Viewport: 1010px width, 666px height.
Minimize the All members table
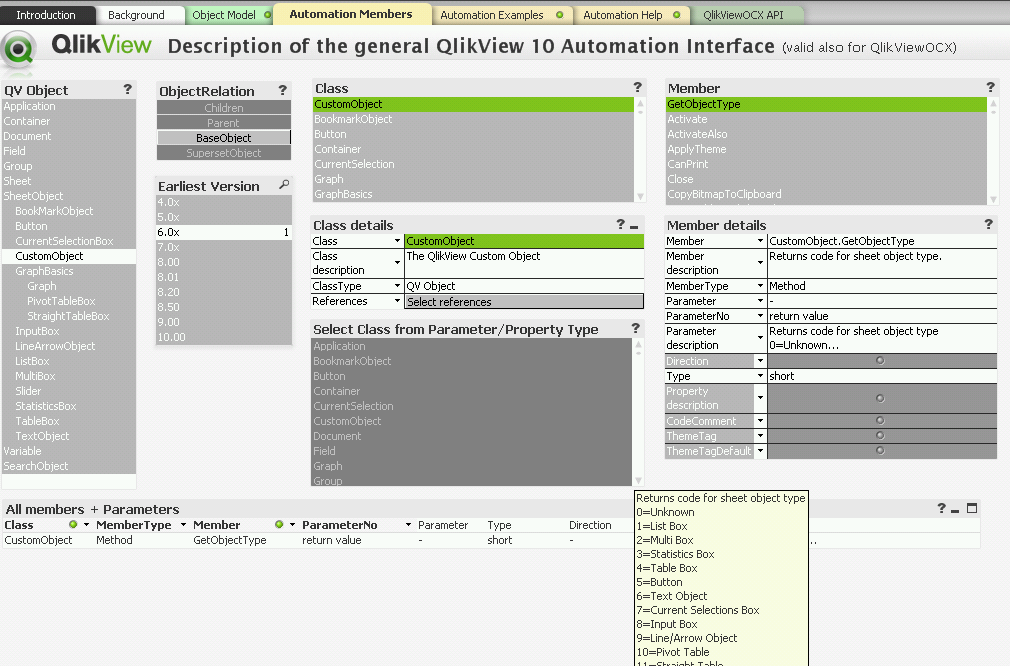point(955,510)
